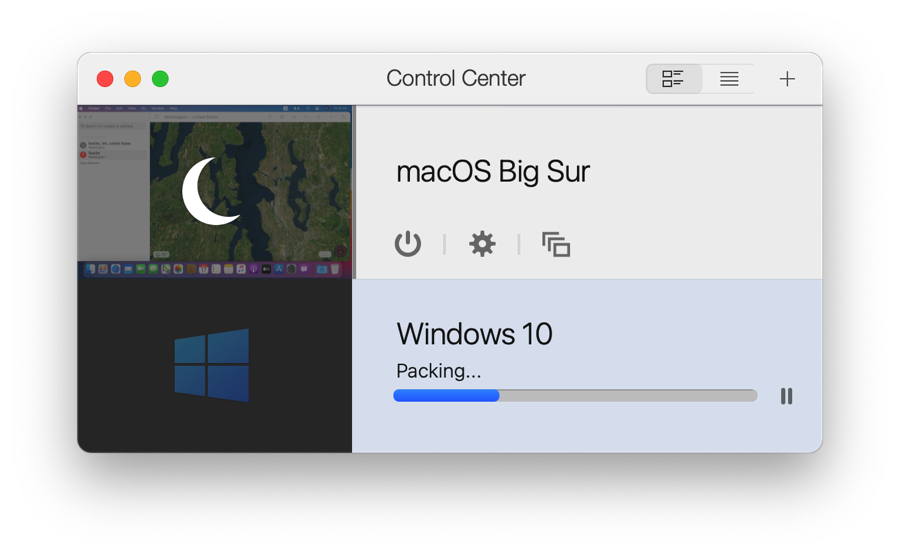Close the Control Center window
The height and width of the screenshot is (555, 900).
click(x=105, y=79)
